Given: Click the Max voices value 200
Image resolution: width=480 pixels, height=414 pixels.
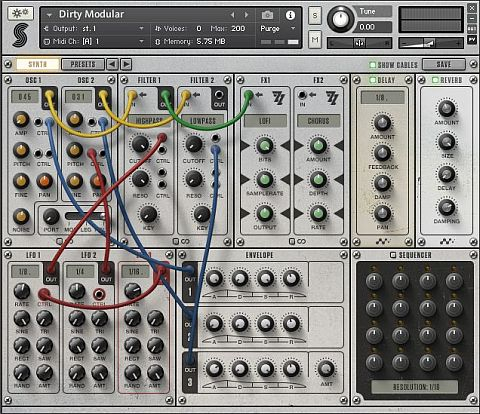Looking at the screenshot, I should [238, 29].
